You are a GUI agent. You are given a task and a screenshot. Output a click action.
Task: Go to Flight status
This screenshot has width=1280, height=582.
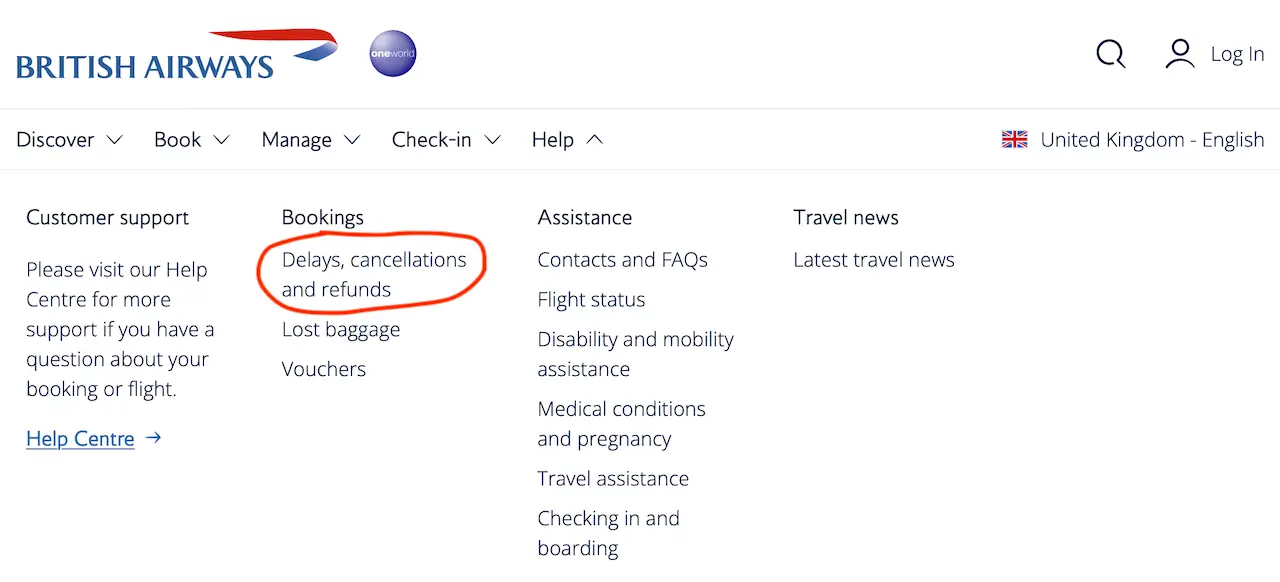[591, 300]
